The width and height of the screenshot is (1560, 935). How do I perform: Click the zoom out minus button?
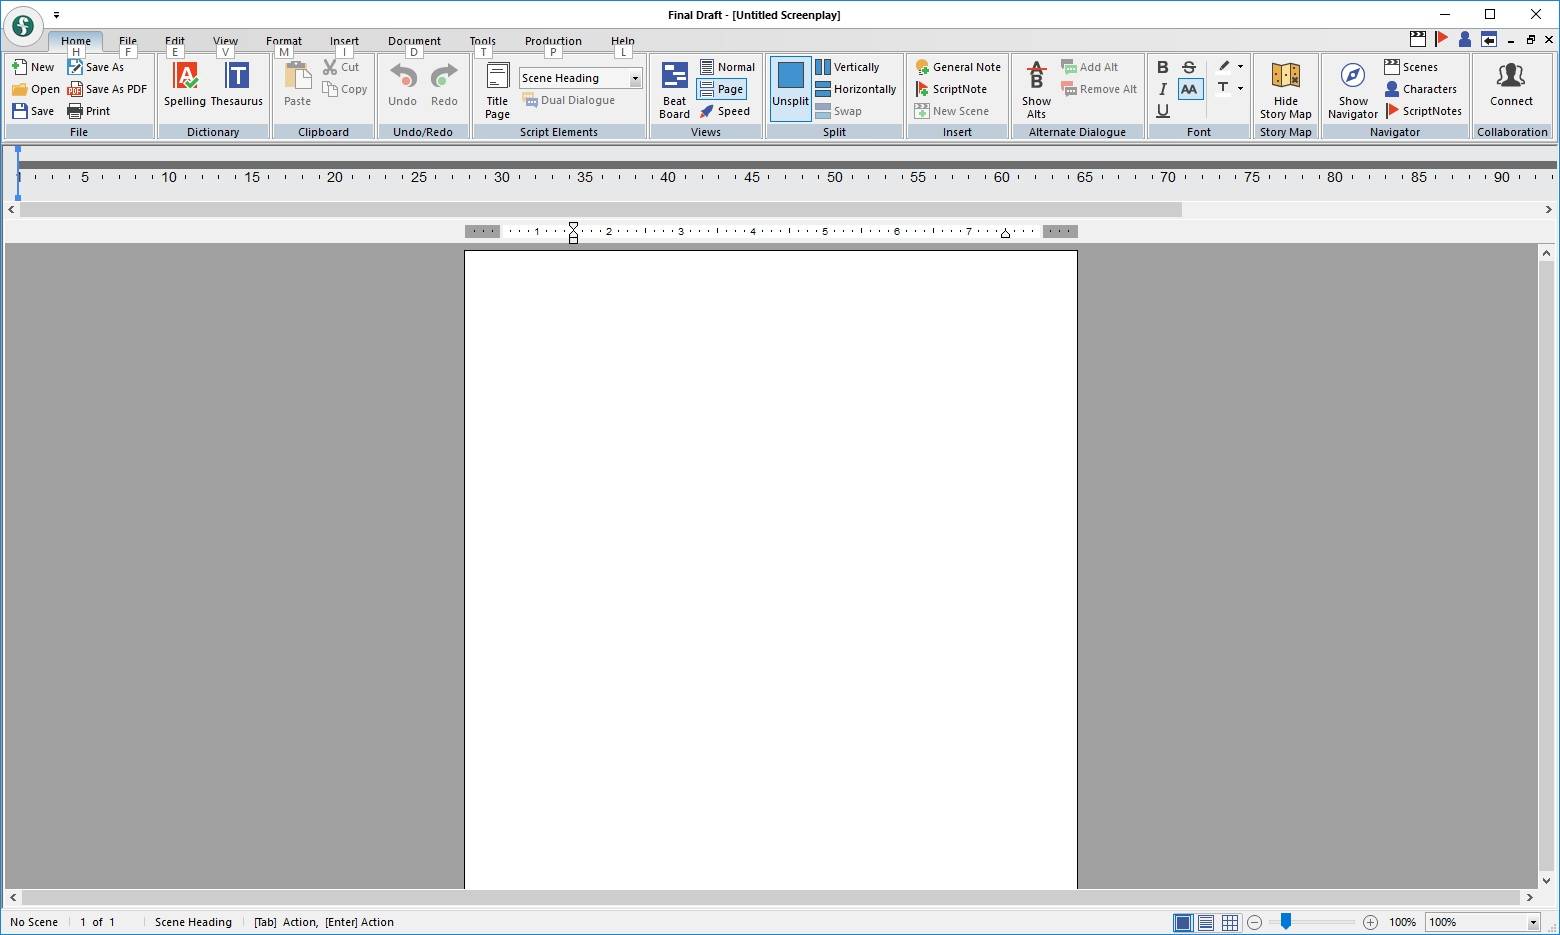[x=1255, y=922]
